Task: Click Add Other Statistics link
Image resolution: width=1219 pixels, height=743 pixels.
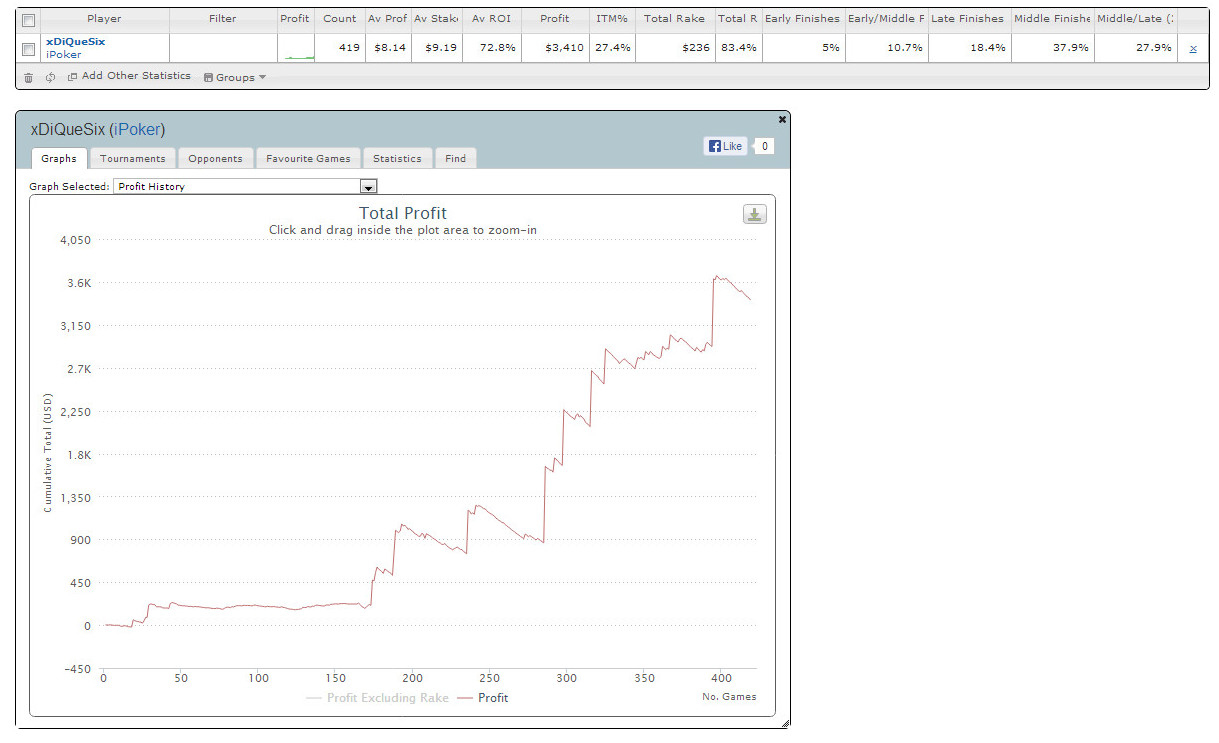Action: pos(129,77)
